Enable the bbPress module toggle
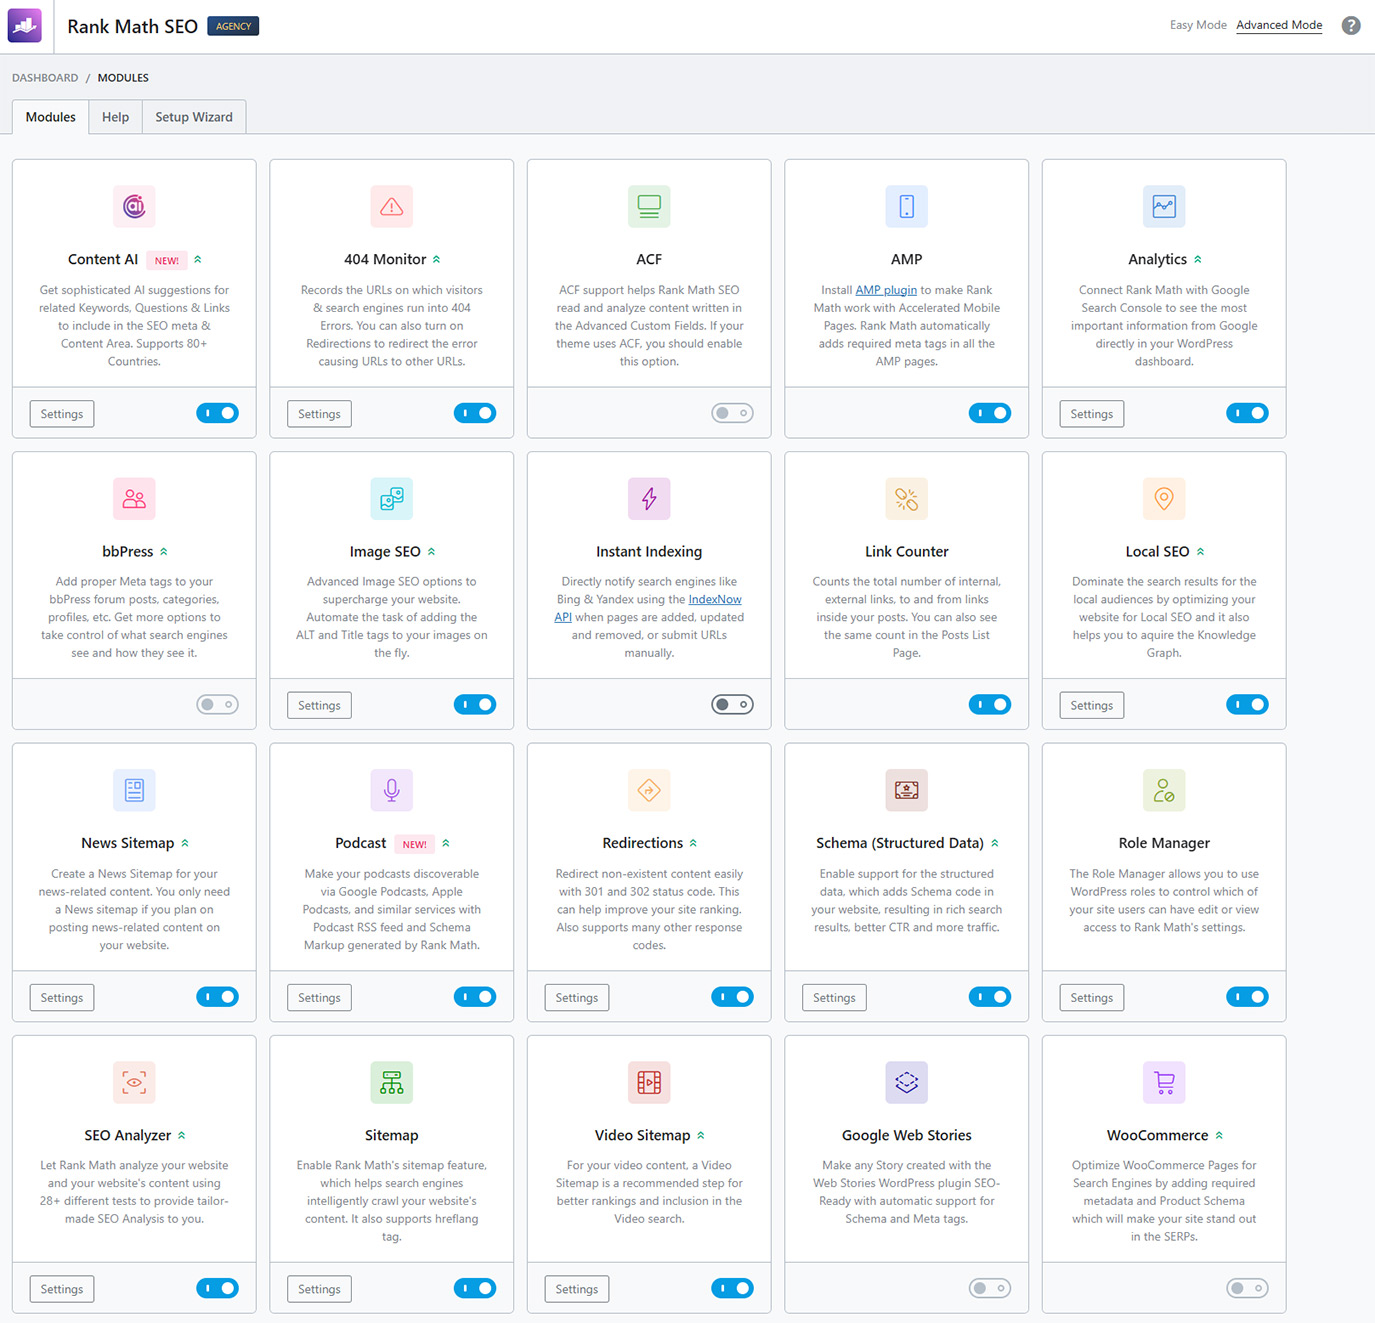Screen dimensions: 1375x1323 pos(217,705)
